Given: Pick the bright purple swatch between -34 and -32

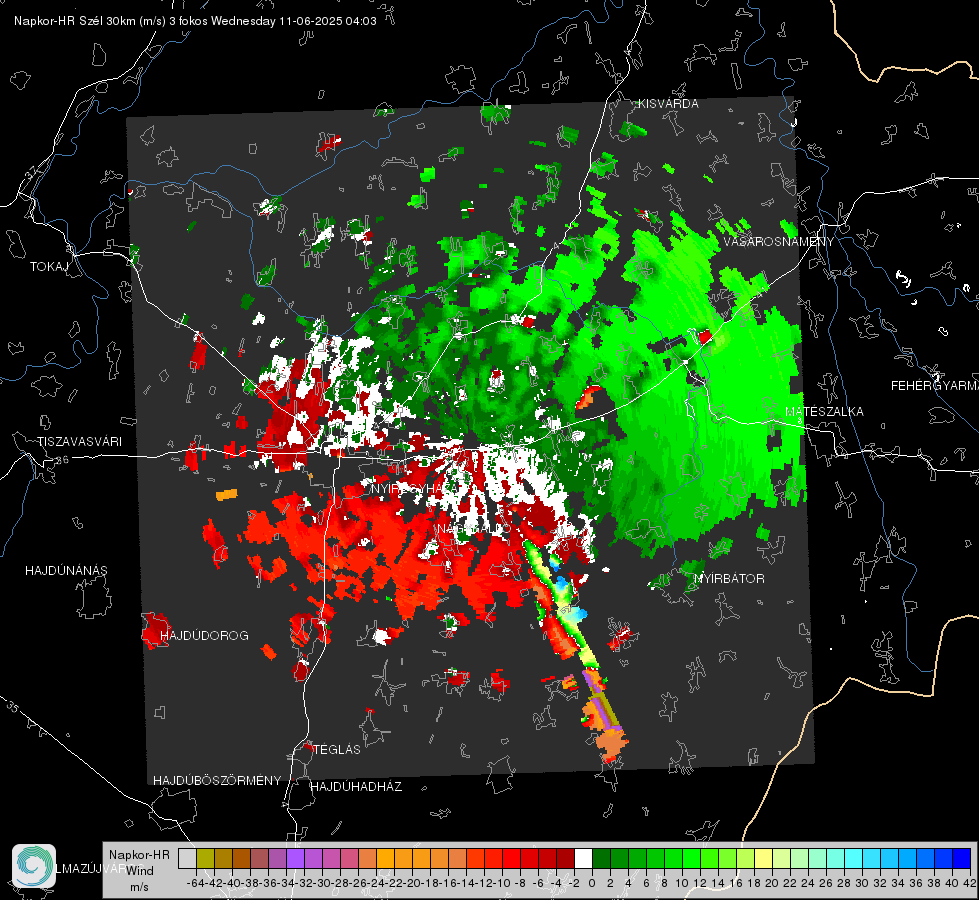Looking at the screenshot, I should 295,858.
